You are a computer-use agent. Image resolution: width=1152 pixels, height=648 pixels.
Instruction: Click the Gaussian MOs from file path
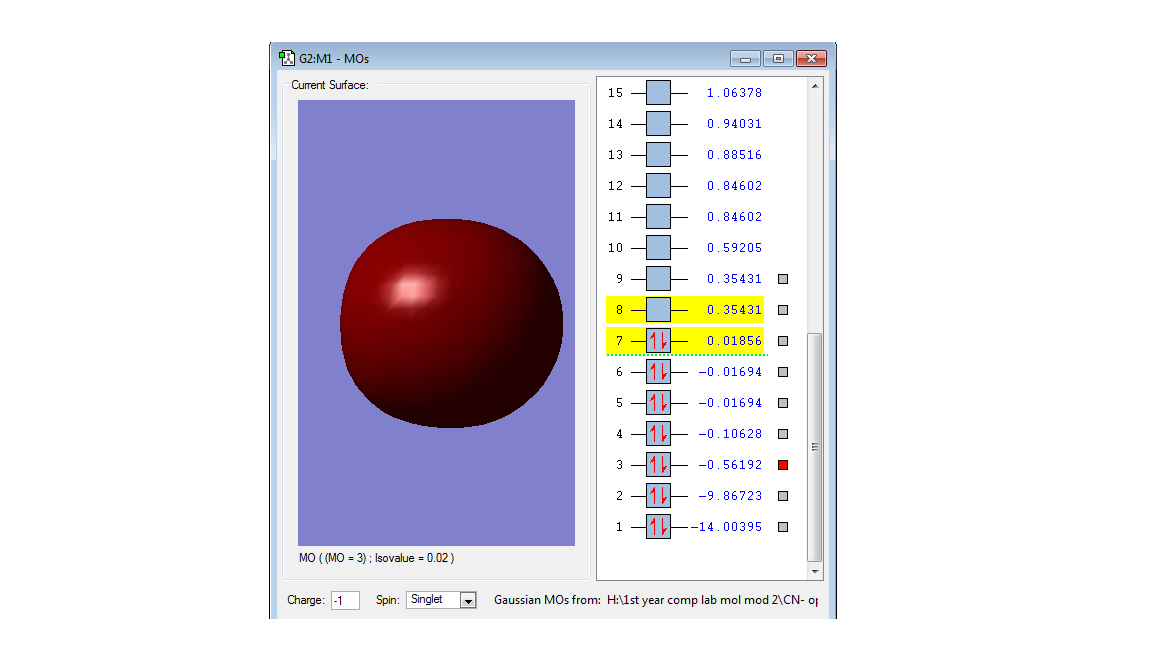(x=712, y=600)
